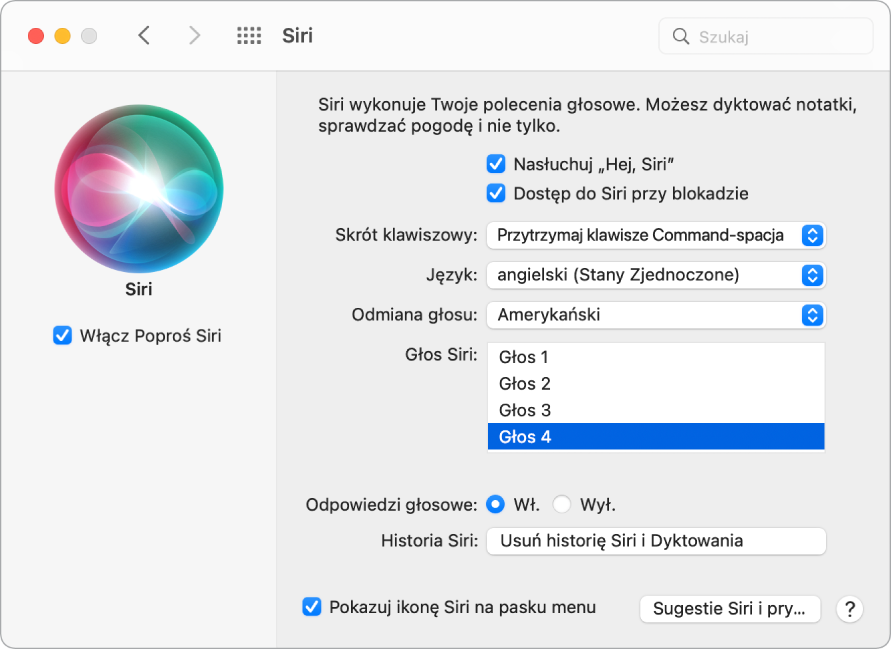Screen dimensions: 891x649
Task: Open the "Język" dropdown menu
Action: 656,275
